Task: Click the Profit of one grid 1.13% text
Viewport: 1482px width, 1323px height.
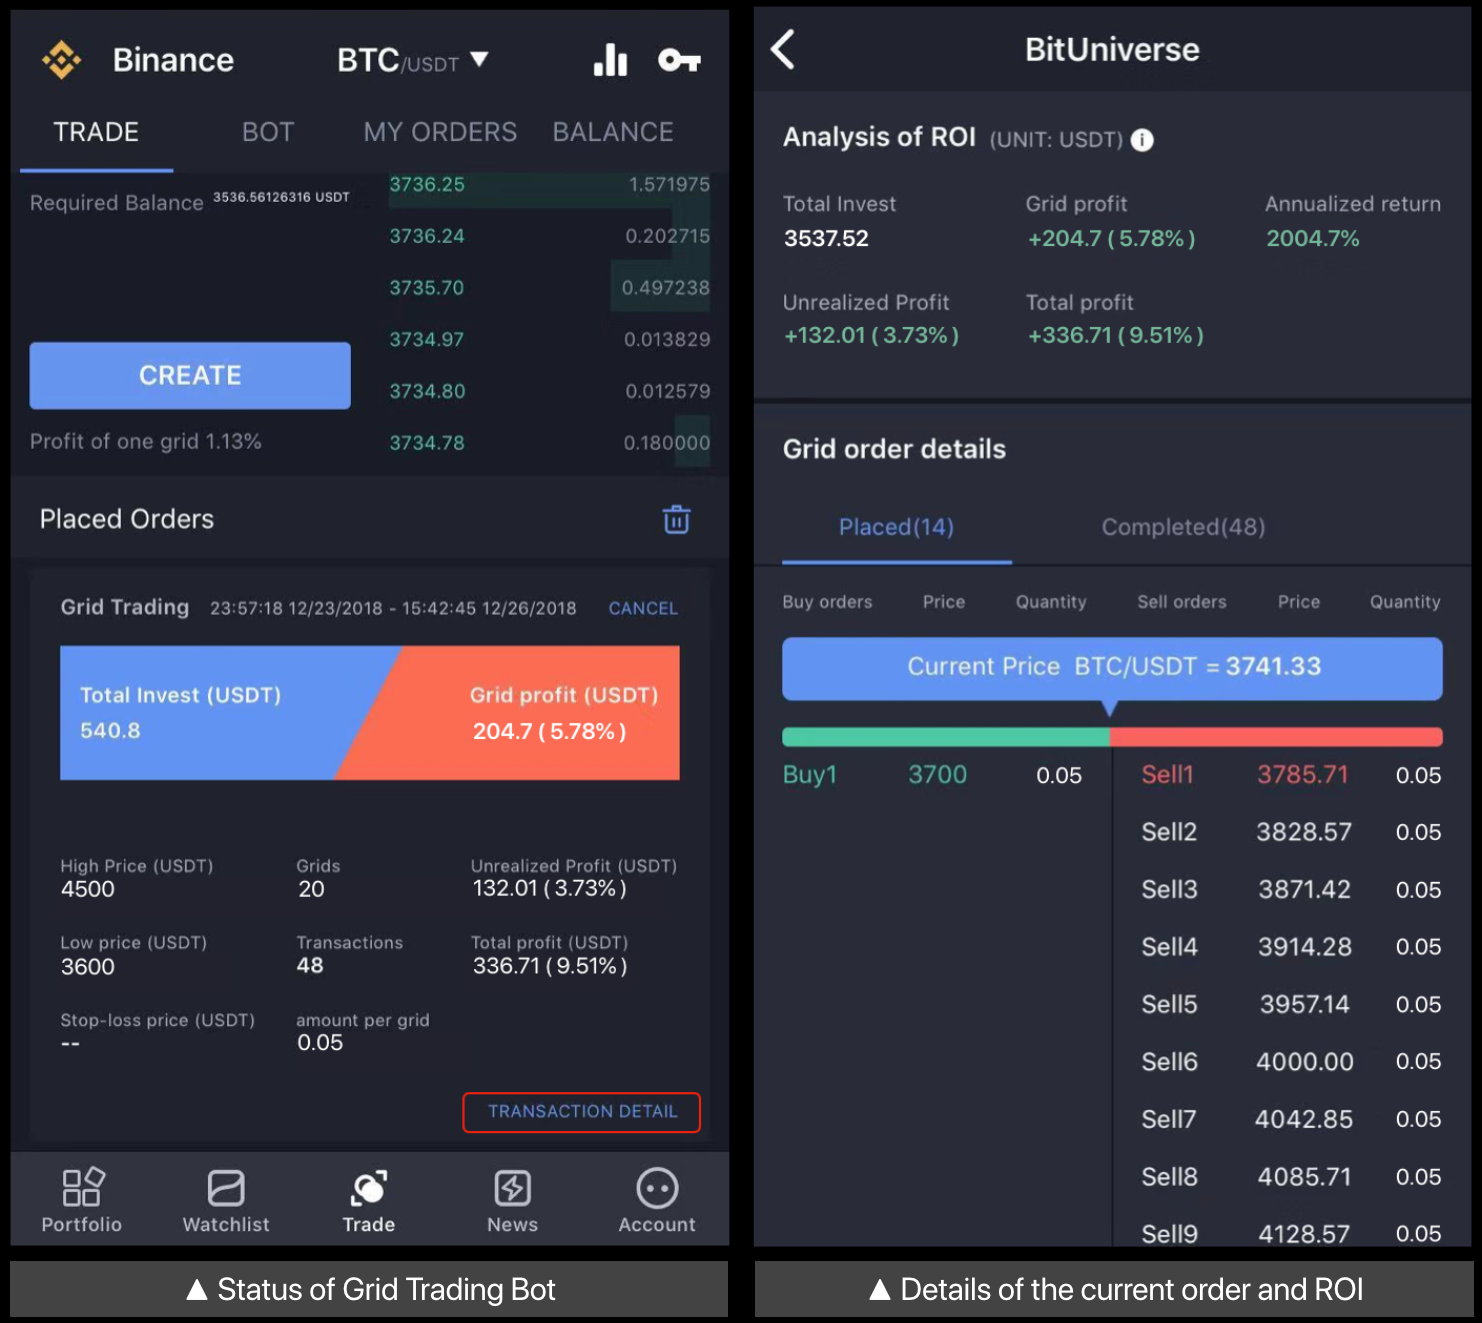Action: pyautogui.click(x=146, y=441)
